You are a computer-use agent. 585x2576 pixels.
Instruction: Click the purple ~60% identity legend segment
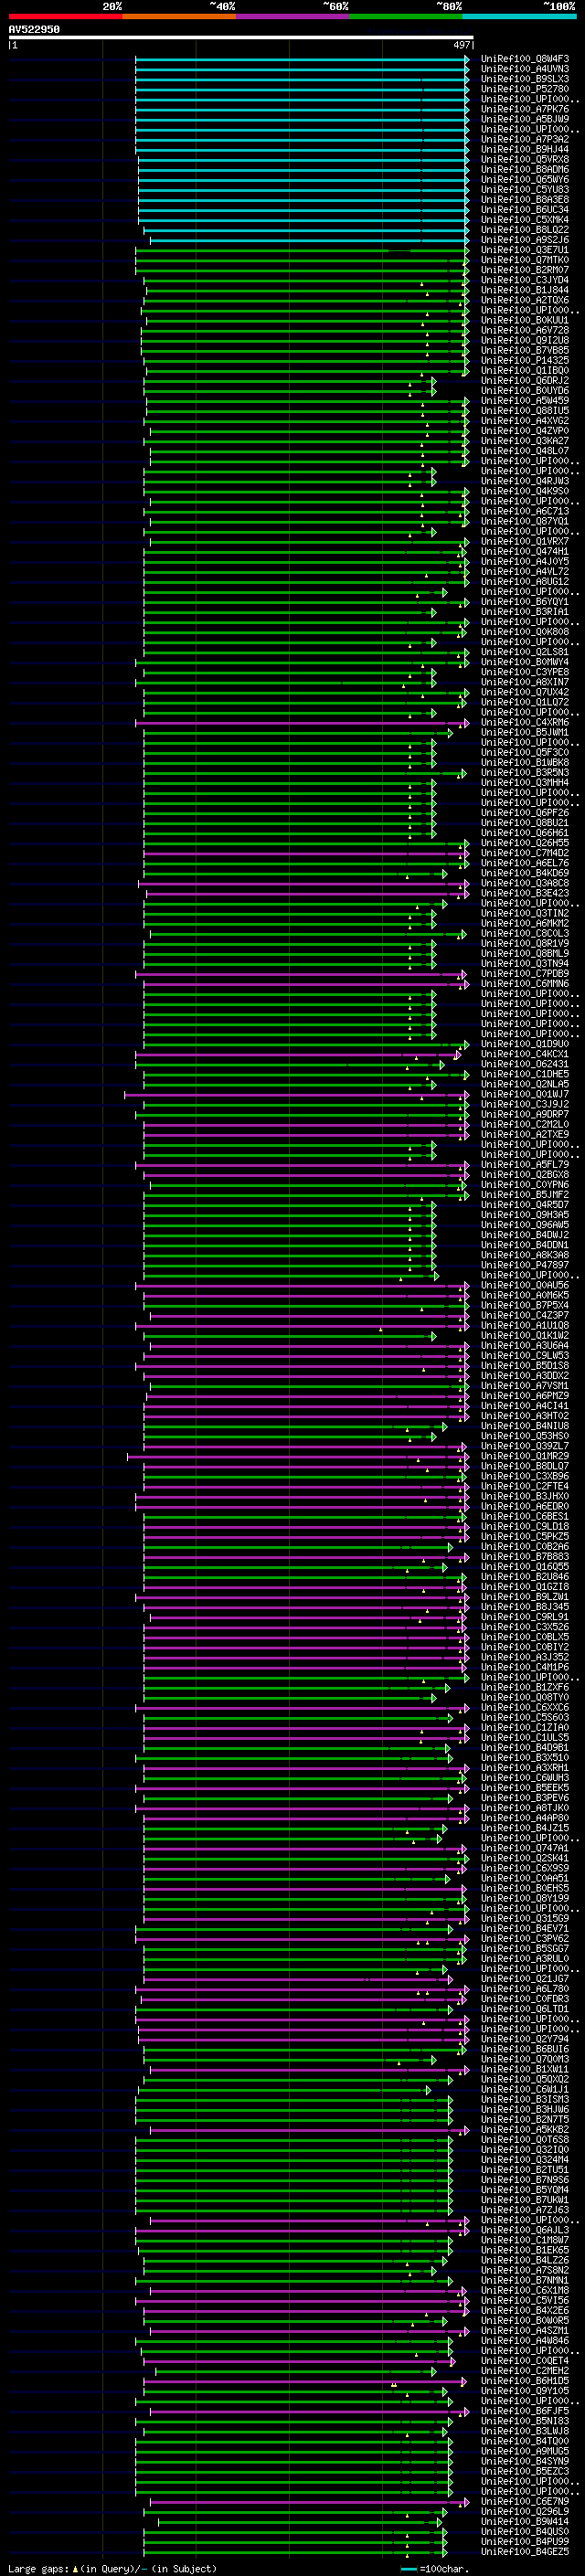tap(292, 16)
